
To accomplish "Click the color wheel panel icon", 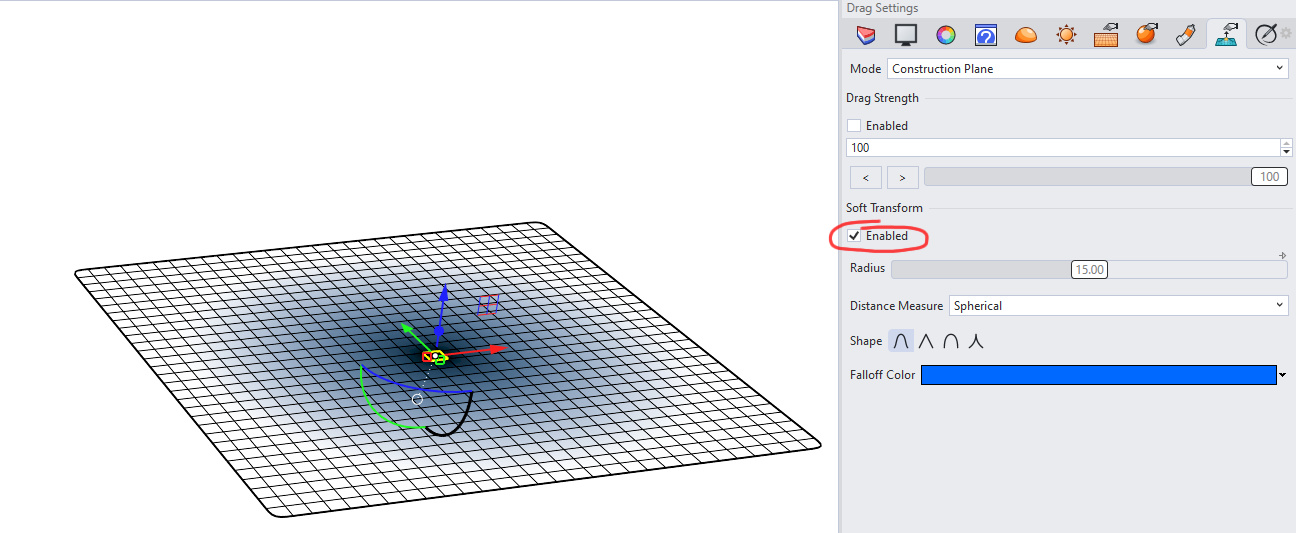I will click(946, 35).
